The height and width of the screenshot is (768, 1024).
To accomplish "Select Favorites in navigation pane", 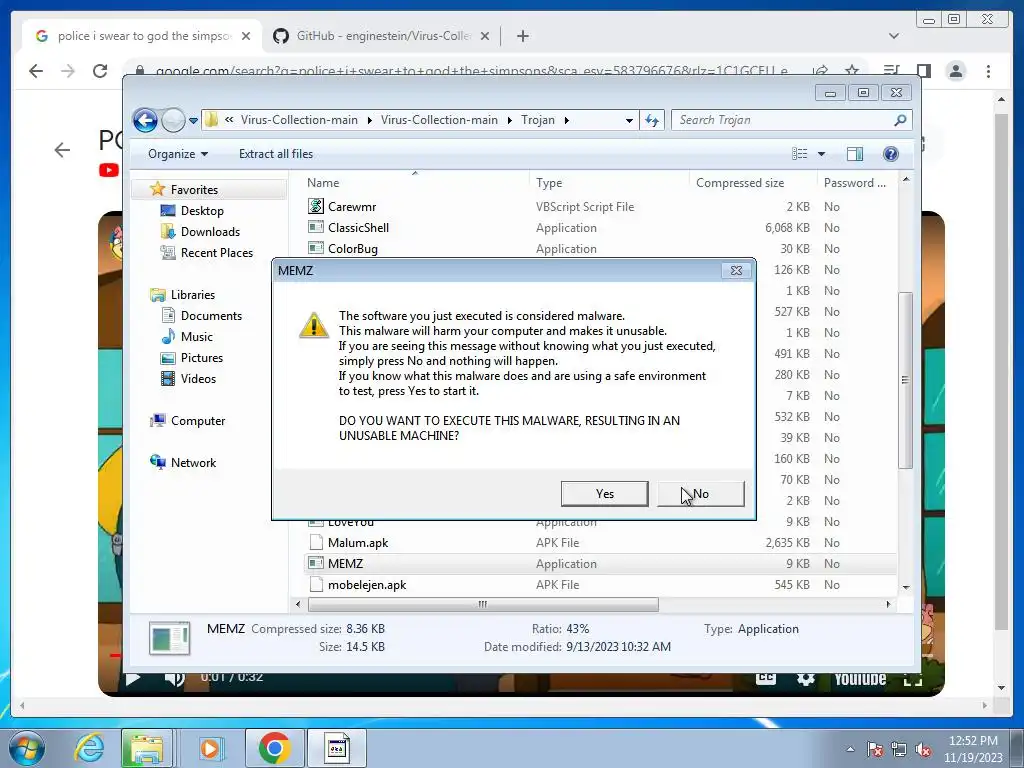I will [x=194, y=189].
